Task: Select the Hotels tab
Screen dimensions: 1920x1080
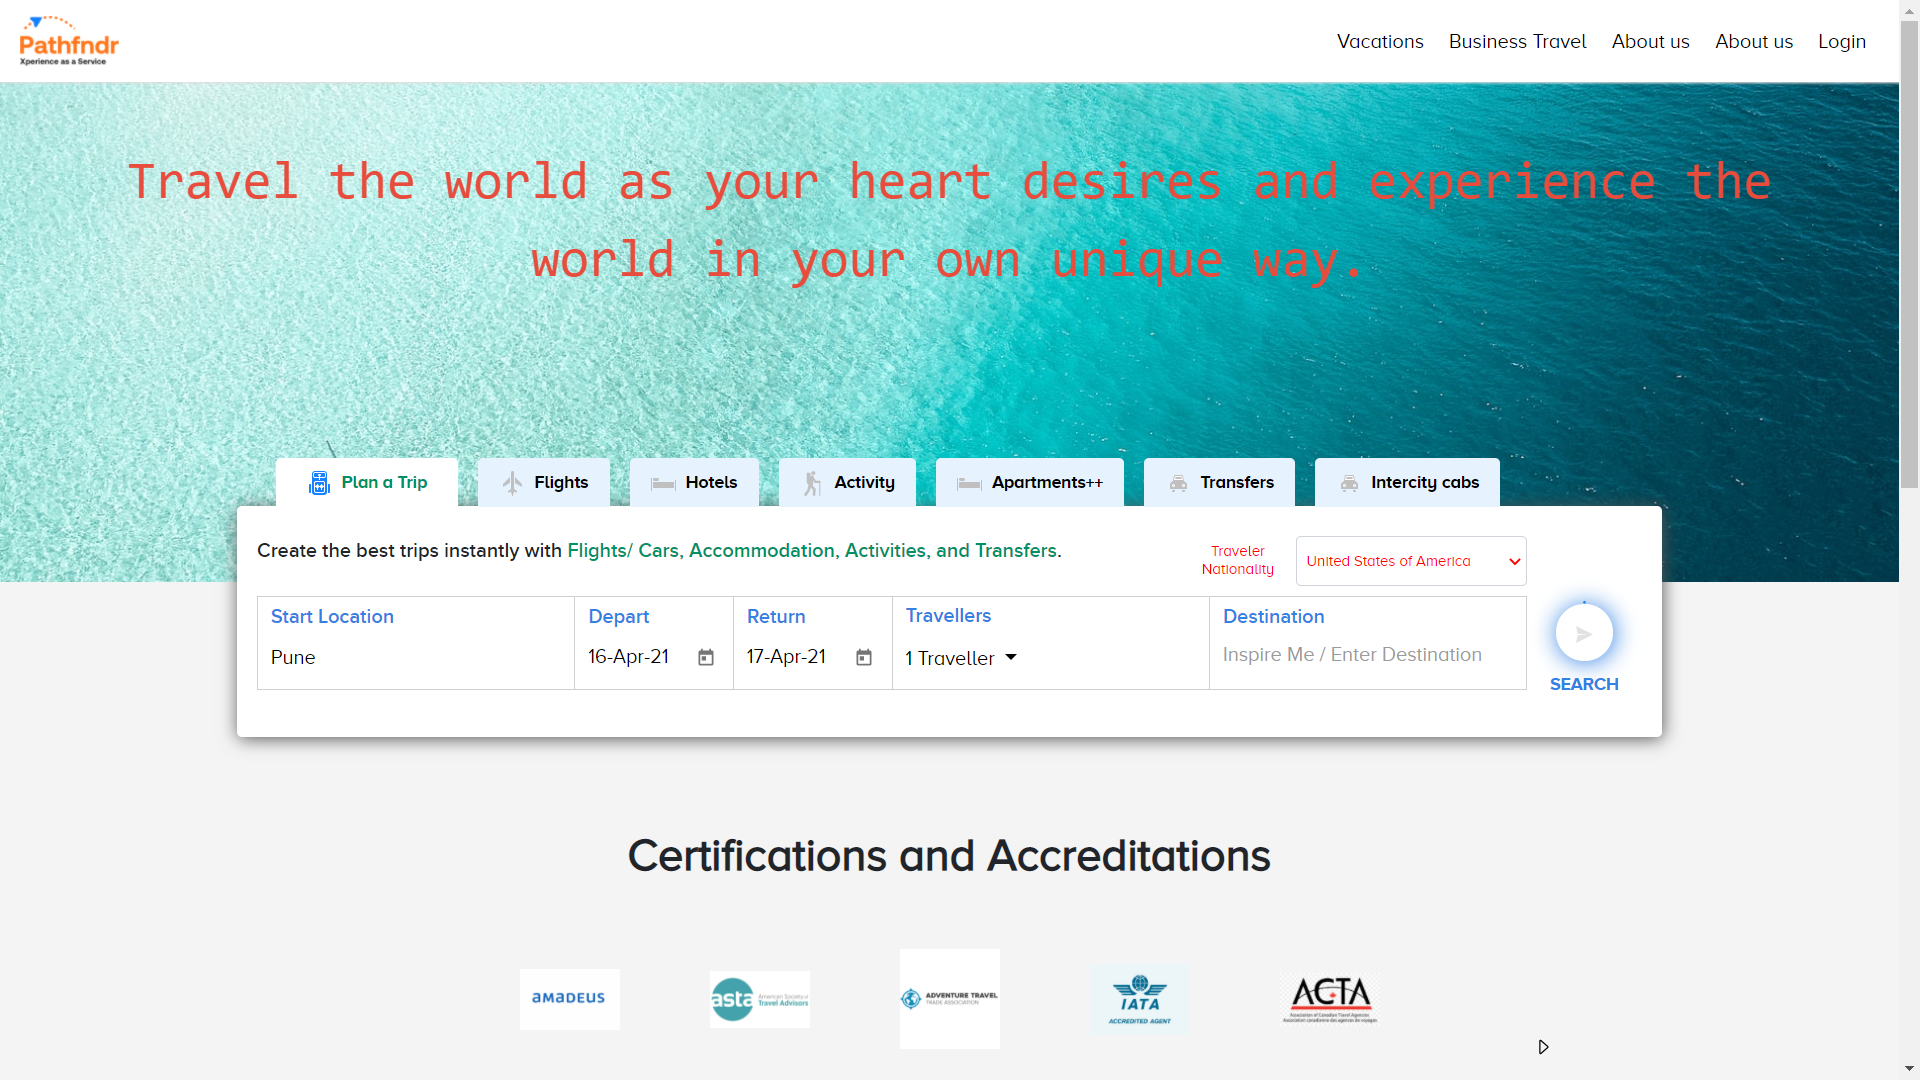Action: [694, 483]
